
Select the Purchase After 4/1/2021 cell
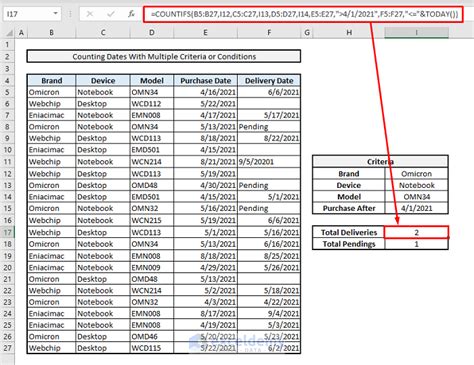point(416,208)
